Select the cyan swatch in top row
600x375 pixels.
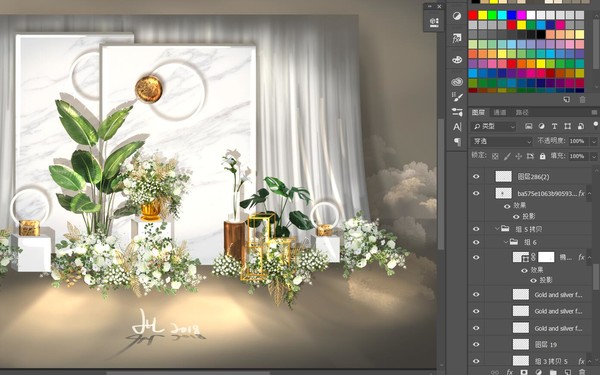(x=502, y=15)
